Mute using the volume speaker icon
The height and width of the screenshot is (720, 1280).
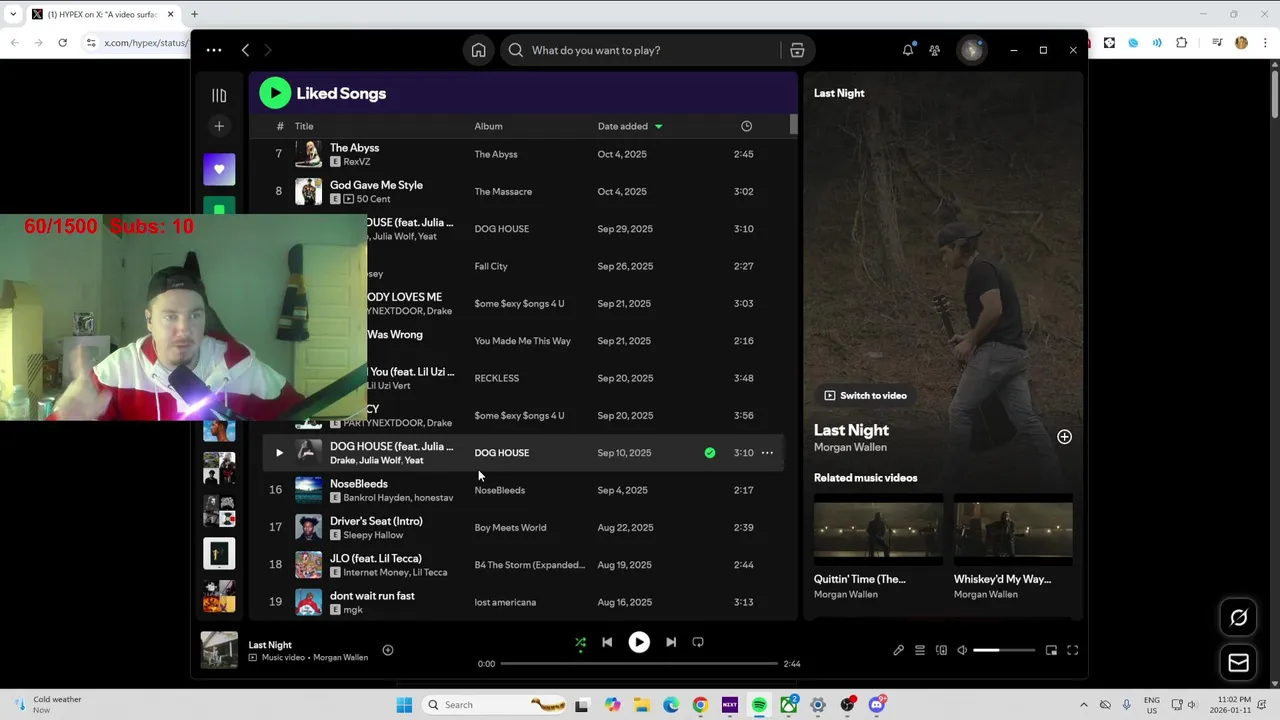pos(962,650)
